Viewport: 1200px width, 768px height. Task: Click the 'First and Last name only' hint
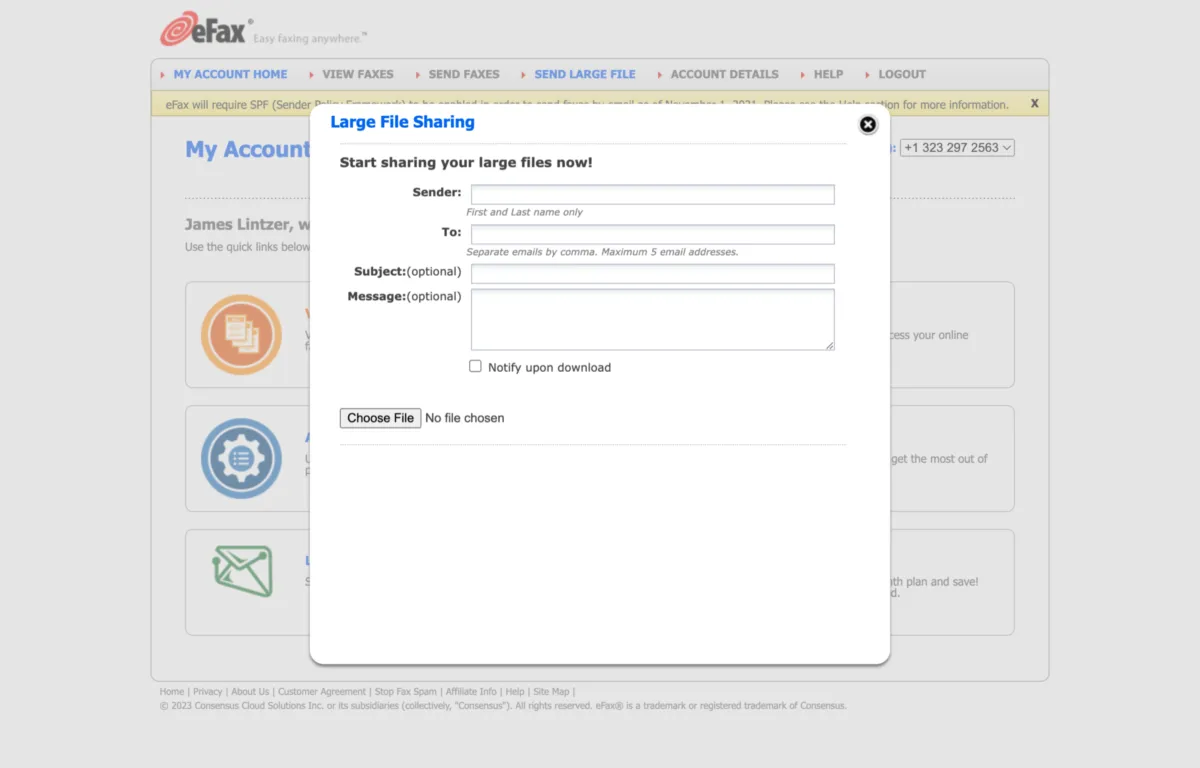pyautogui.click(x=525, y=212)
